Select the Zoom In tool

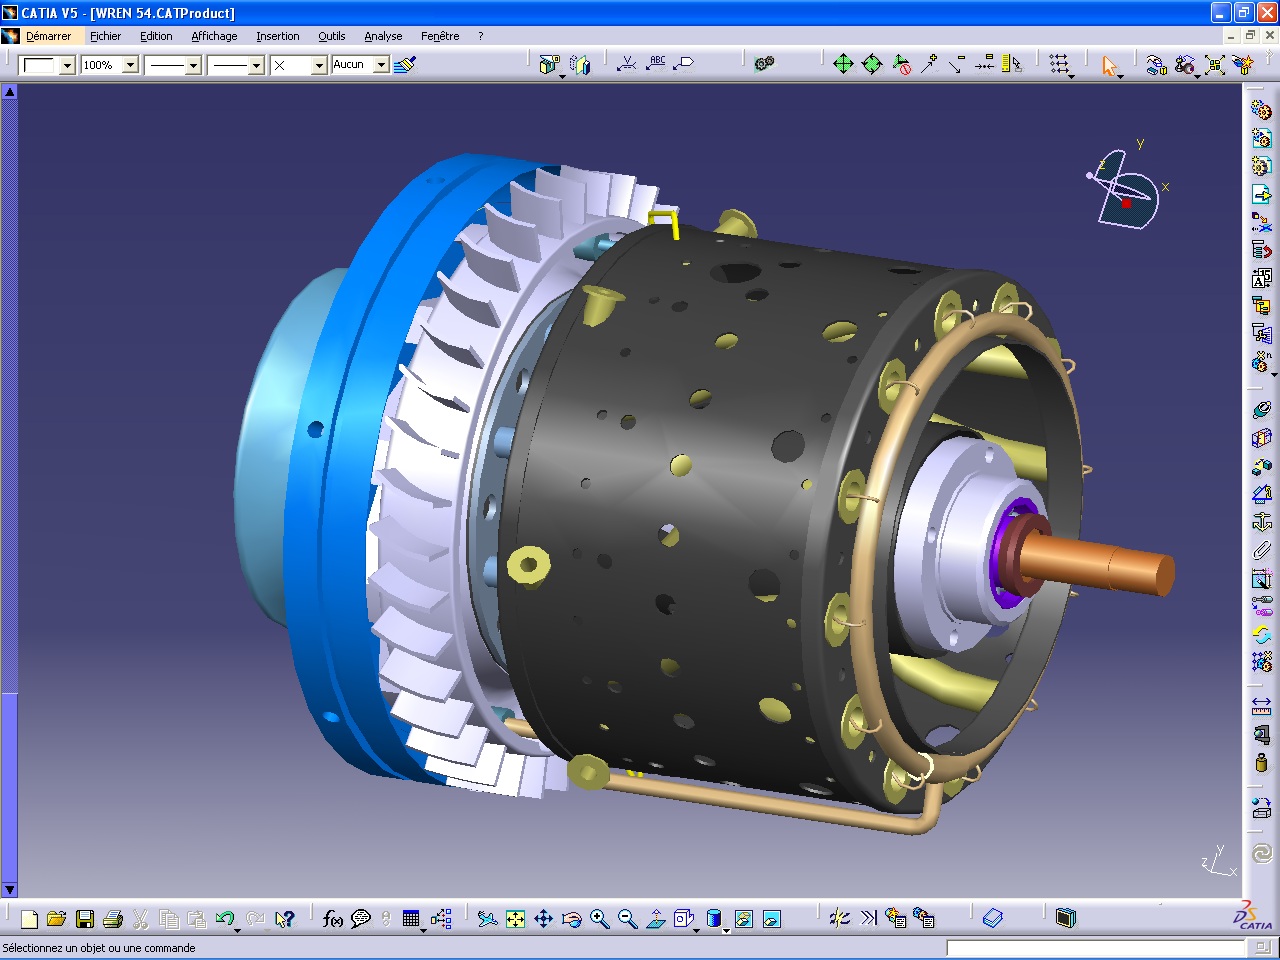pos(600,917)
